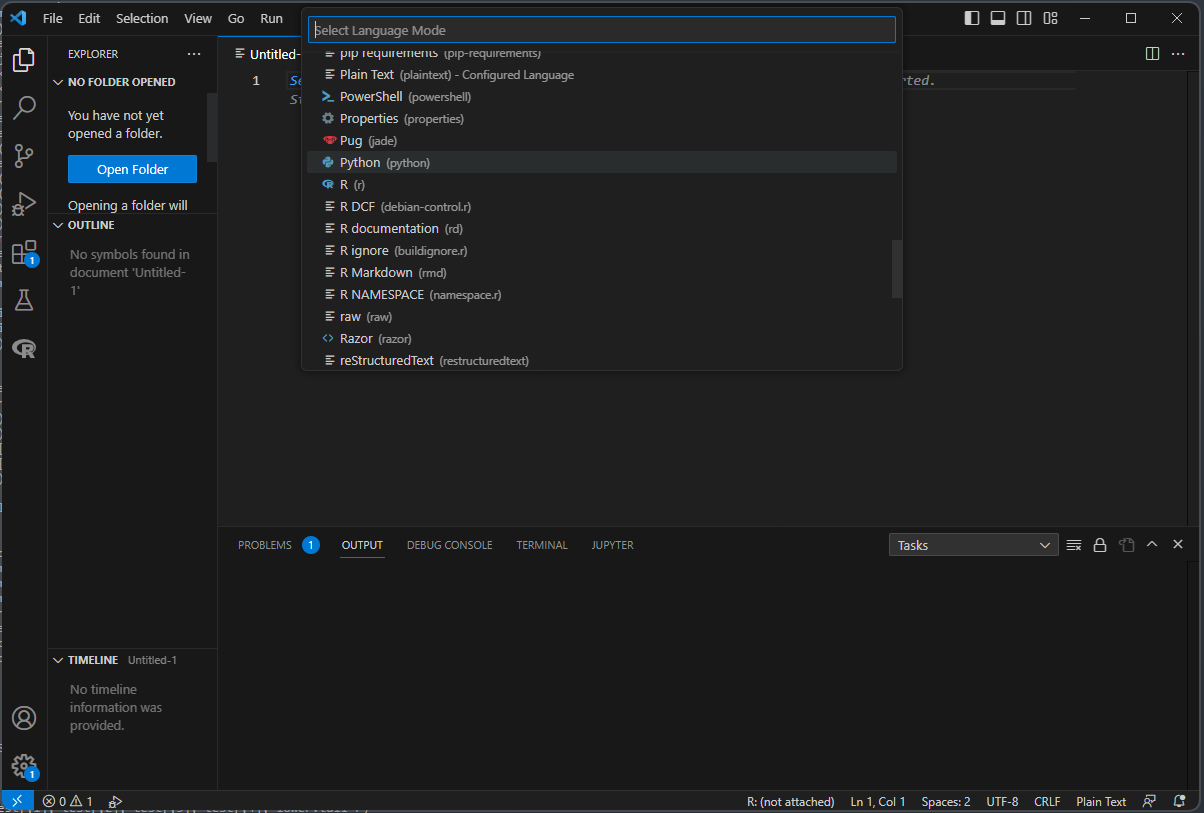Viewport: 1204px width, 813px height.
Task: Clear the Output panel
Action: point(1073,544)
